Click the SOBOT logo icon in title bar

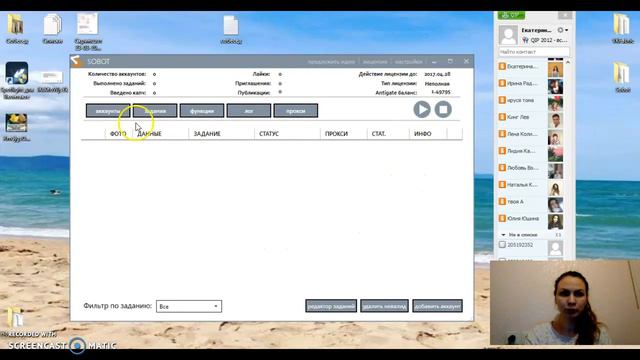[x=76, y=61]
